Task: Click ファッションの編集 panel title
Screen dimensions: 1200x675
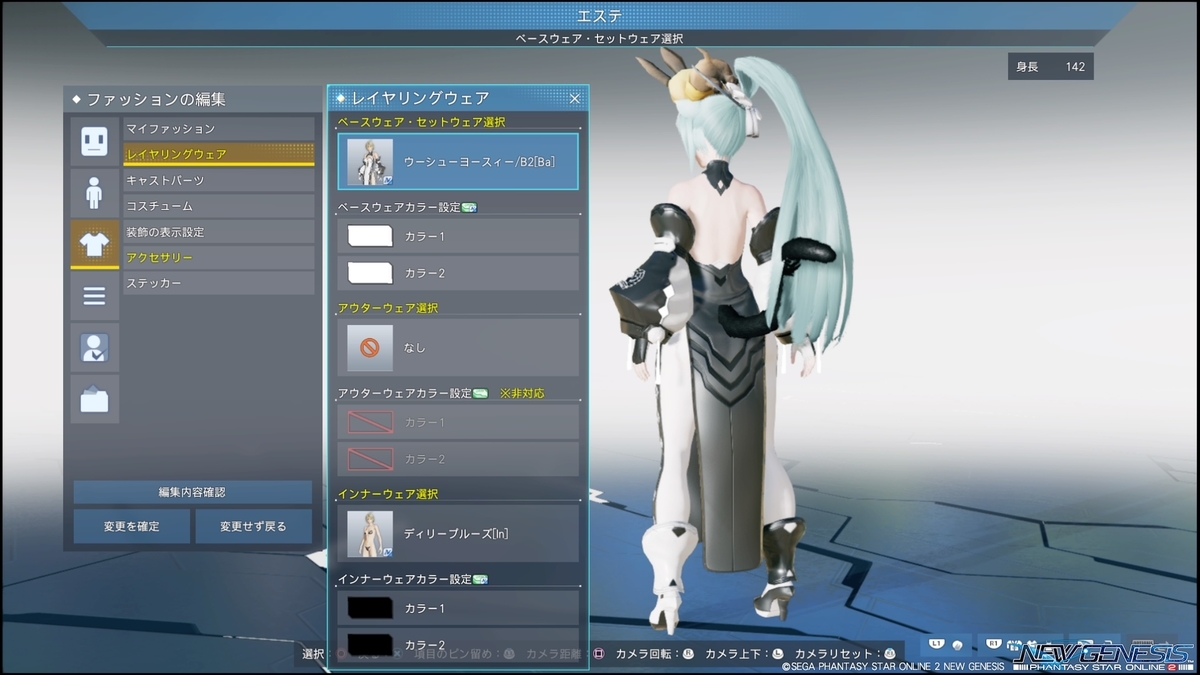Action: (156, 99)
